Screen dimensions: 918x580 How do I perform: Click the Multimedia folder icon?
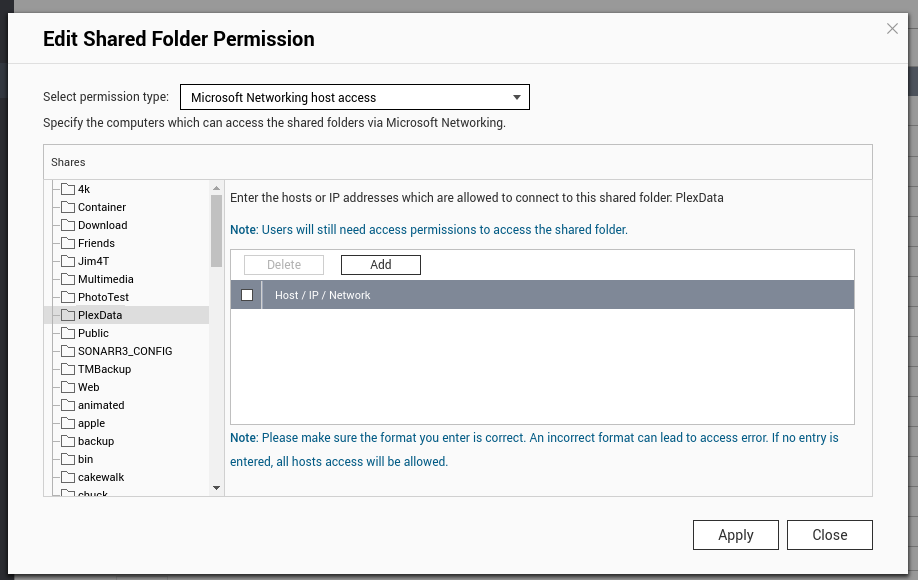68,279
